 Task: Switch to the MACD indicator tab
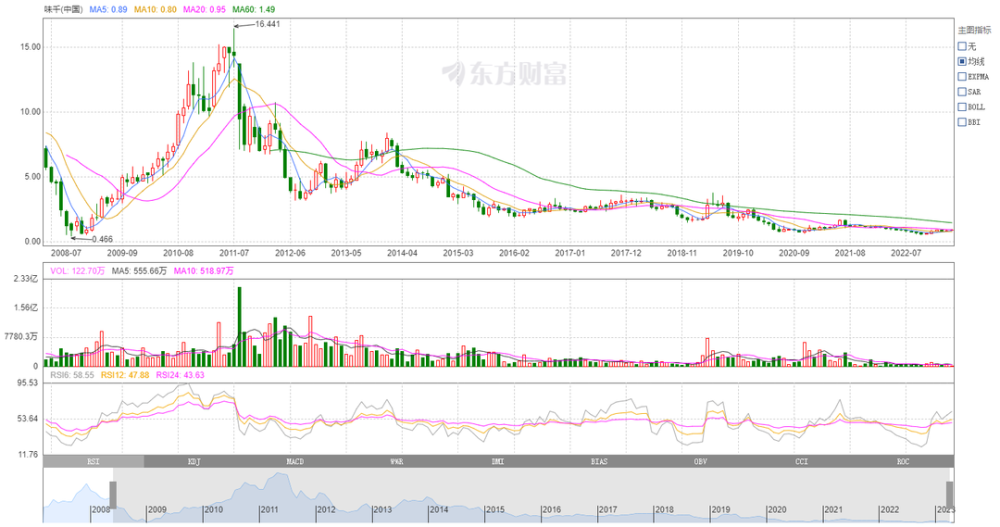coord(296,461)
